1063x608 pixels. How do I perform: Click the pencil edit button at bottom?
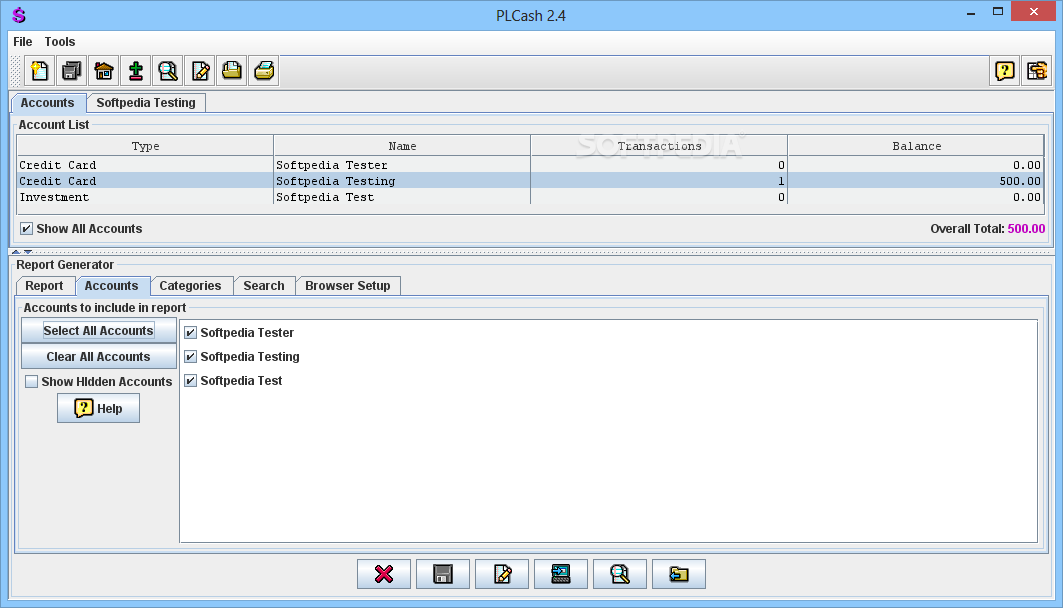[x=502, y=574]
